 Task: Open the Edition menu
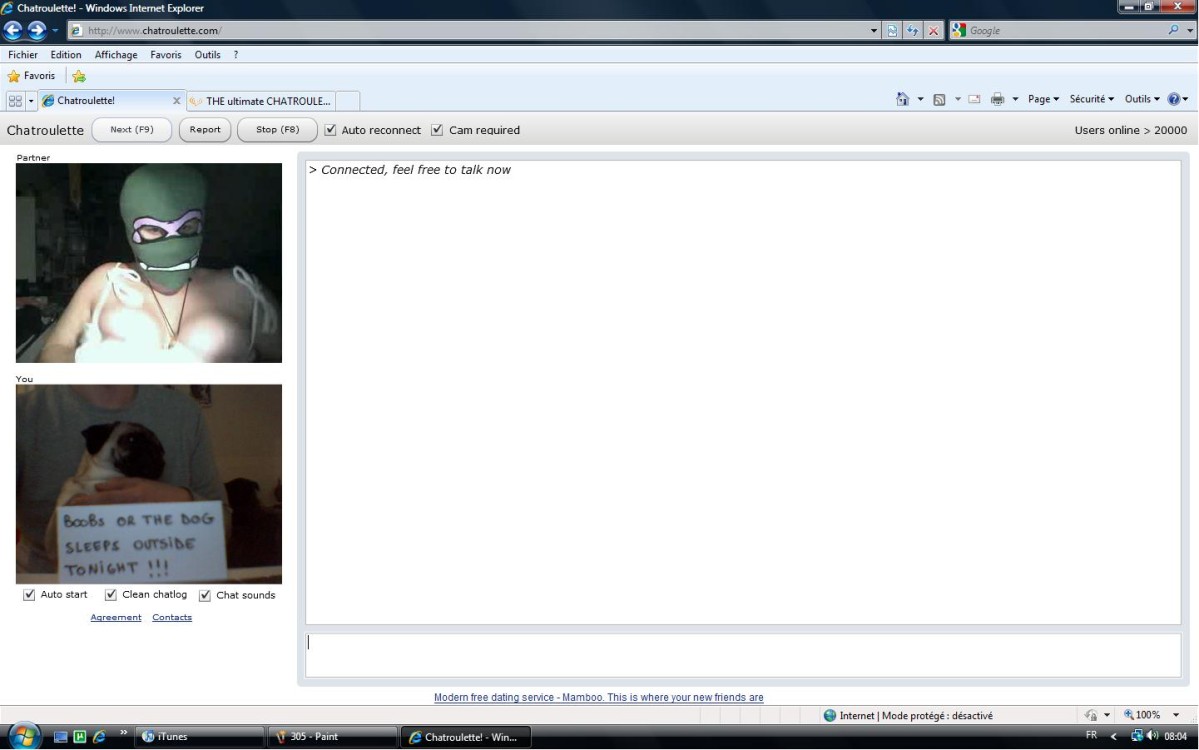pos(66,55)
